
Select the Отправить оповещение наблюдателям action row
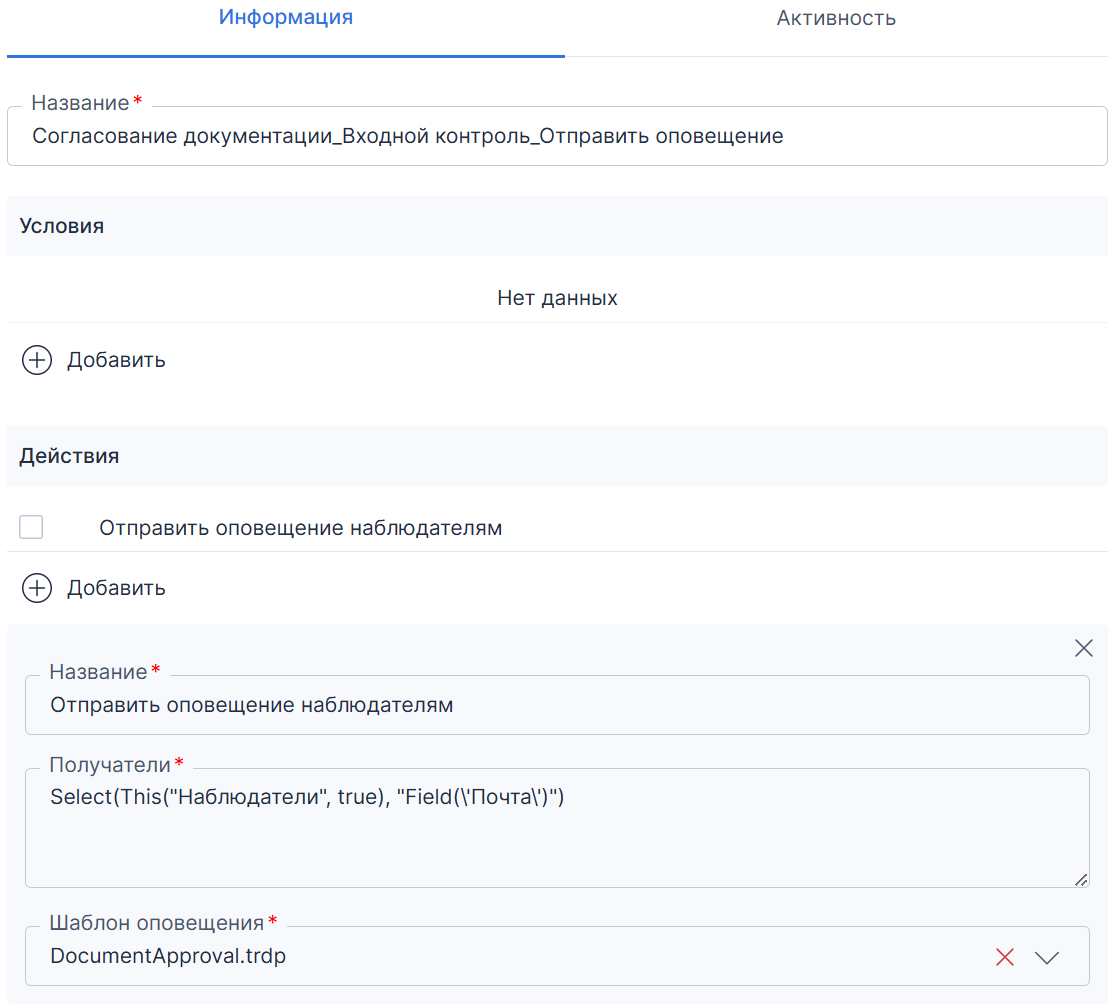point(557,528)
